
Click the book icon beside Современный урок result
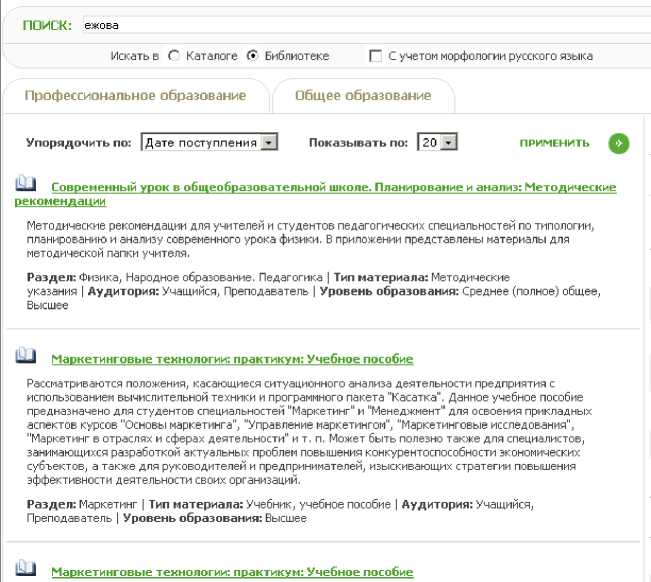(26, 183)
